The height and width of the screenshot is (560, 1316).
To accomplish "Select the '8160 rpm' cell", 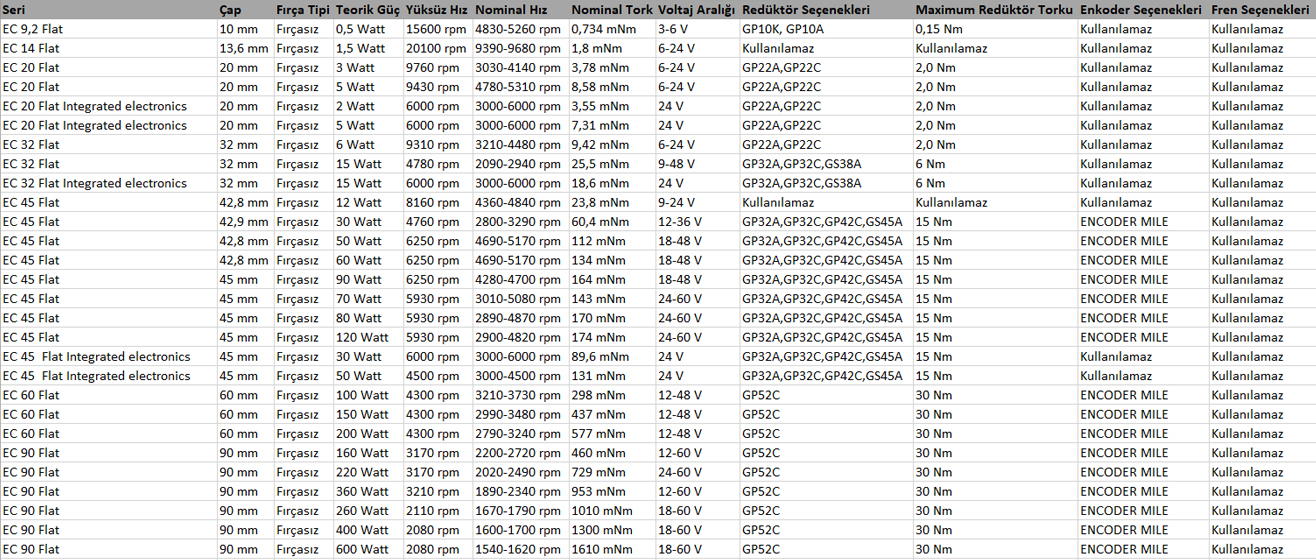I will point(437,202).
